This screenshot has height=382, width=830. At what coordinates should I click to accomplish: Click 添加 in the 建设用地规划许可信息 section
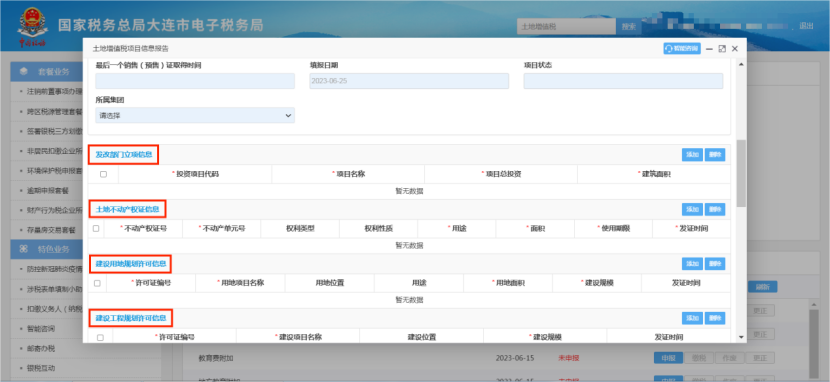tap(692, 263)
